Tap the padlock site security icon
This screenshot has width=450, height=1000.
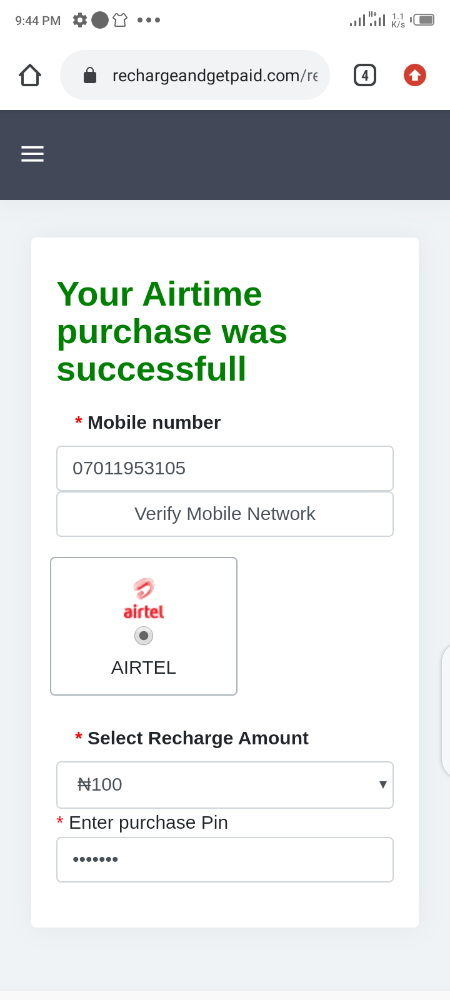pos(90,75)
